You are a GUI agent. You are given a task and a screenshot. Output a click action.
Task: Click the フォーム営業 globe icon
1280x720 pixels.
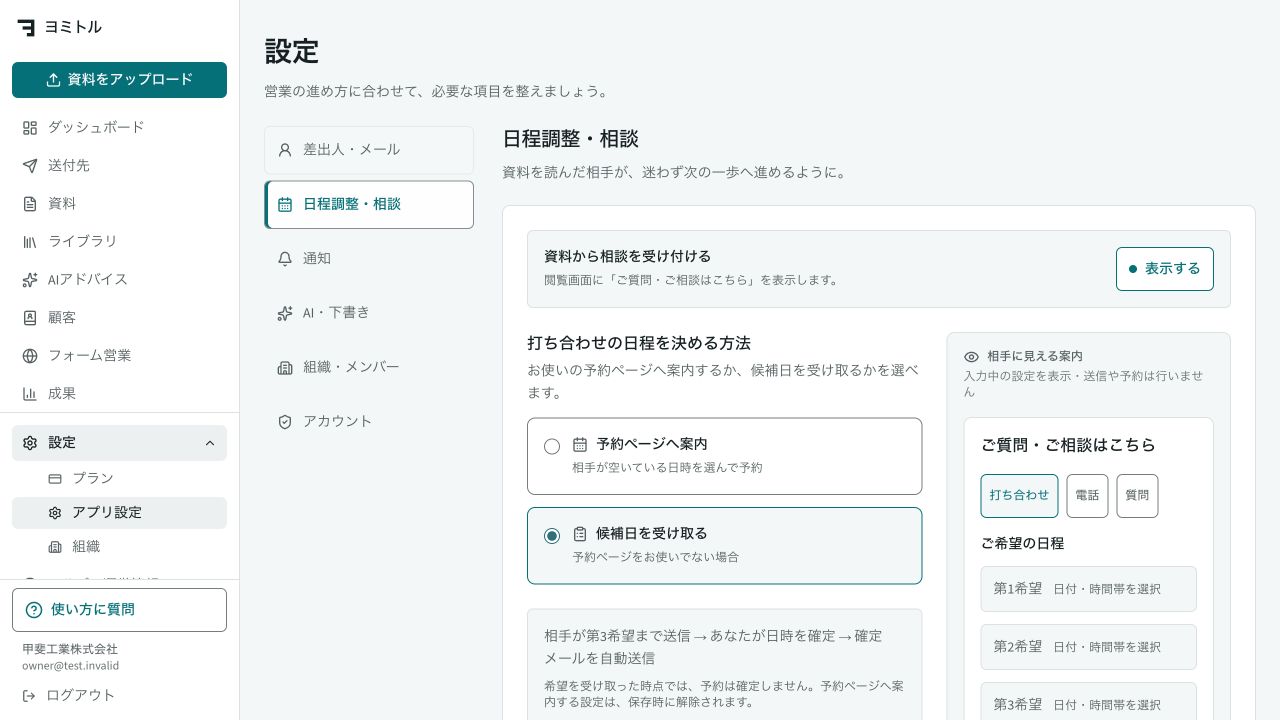(x=30, y=356)
